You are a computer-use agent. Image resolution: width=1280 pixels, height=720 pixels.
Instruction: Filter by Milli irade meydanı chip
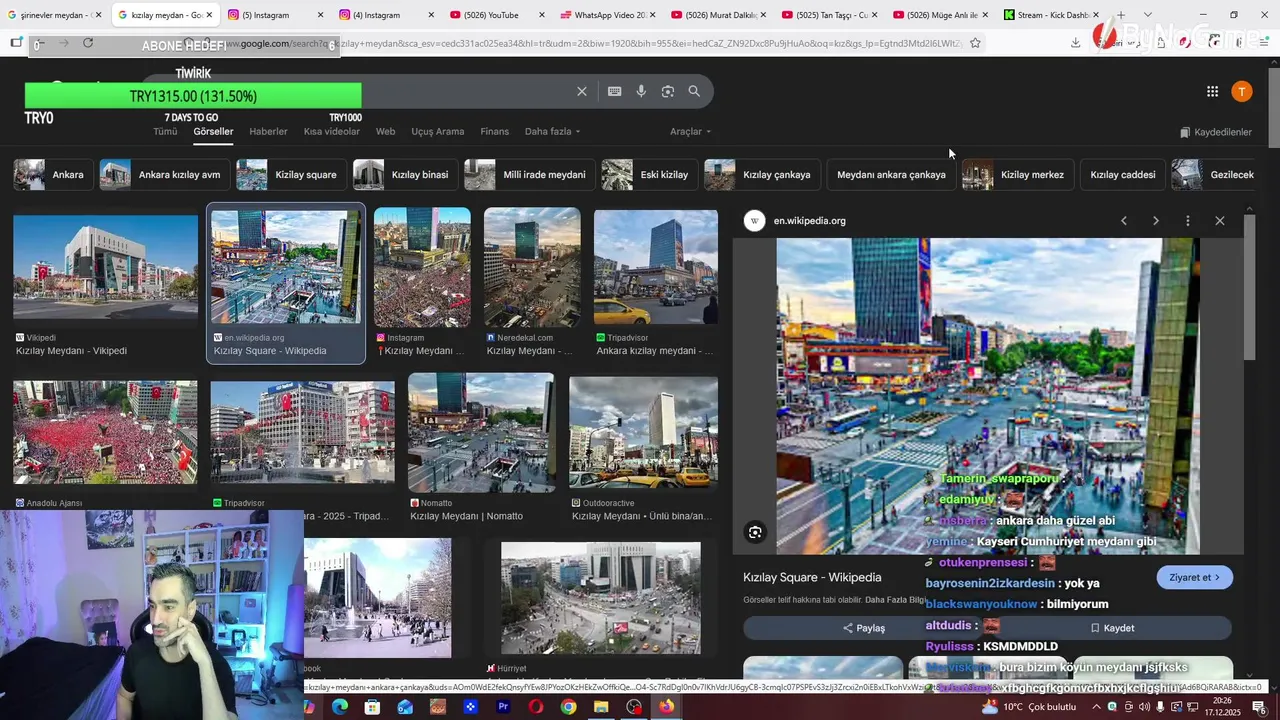point(529,175)
